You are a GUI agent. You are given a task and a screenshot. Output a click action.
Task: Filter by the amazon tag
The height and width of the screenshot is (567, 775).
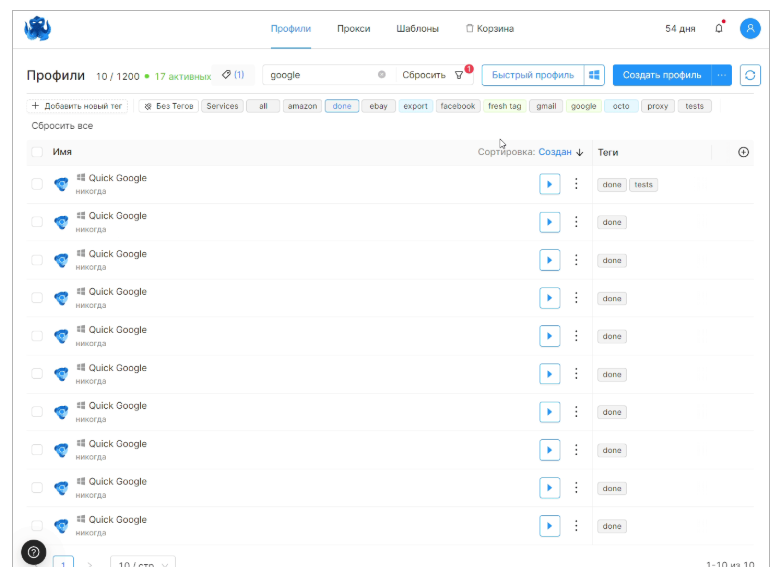click(x=302, y=106)
